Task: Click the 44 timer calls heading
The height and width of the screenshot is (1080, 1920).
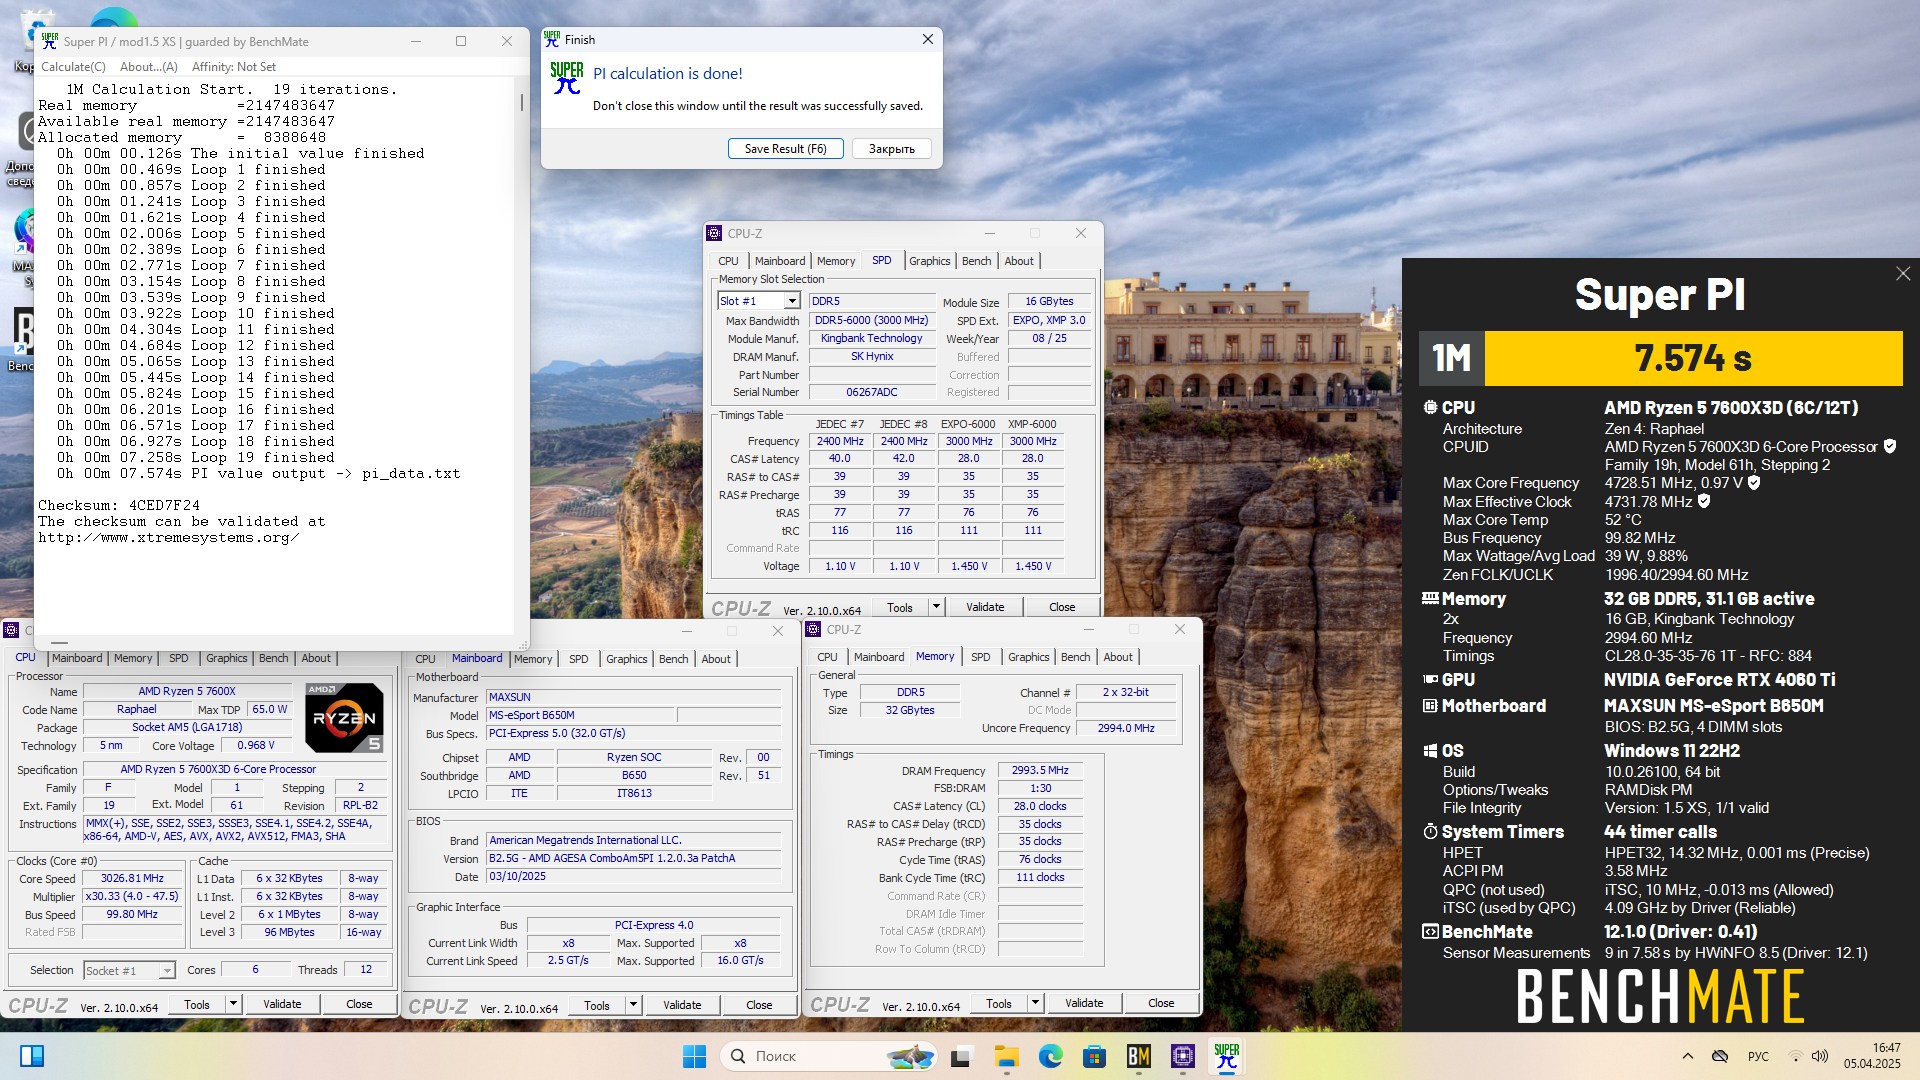Action: [x=1660, y=832]
